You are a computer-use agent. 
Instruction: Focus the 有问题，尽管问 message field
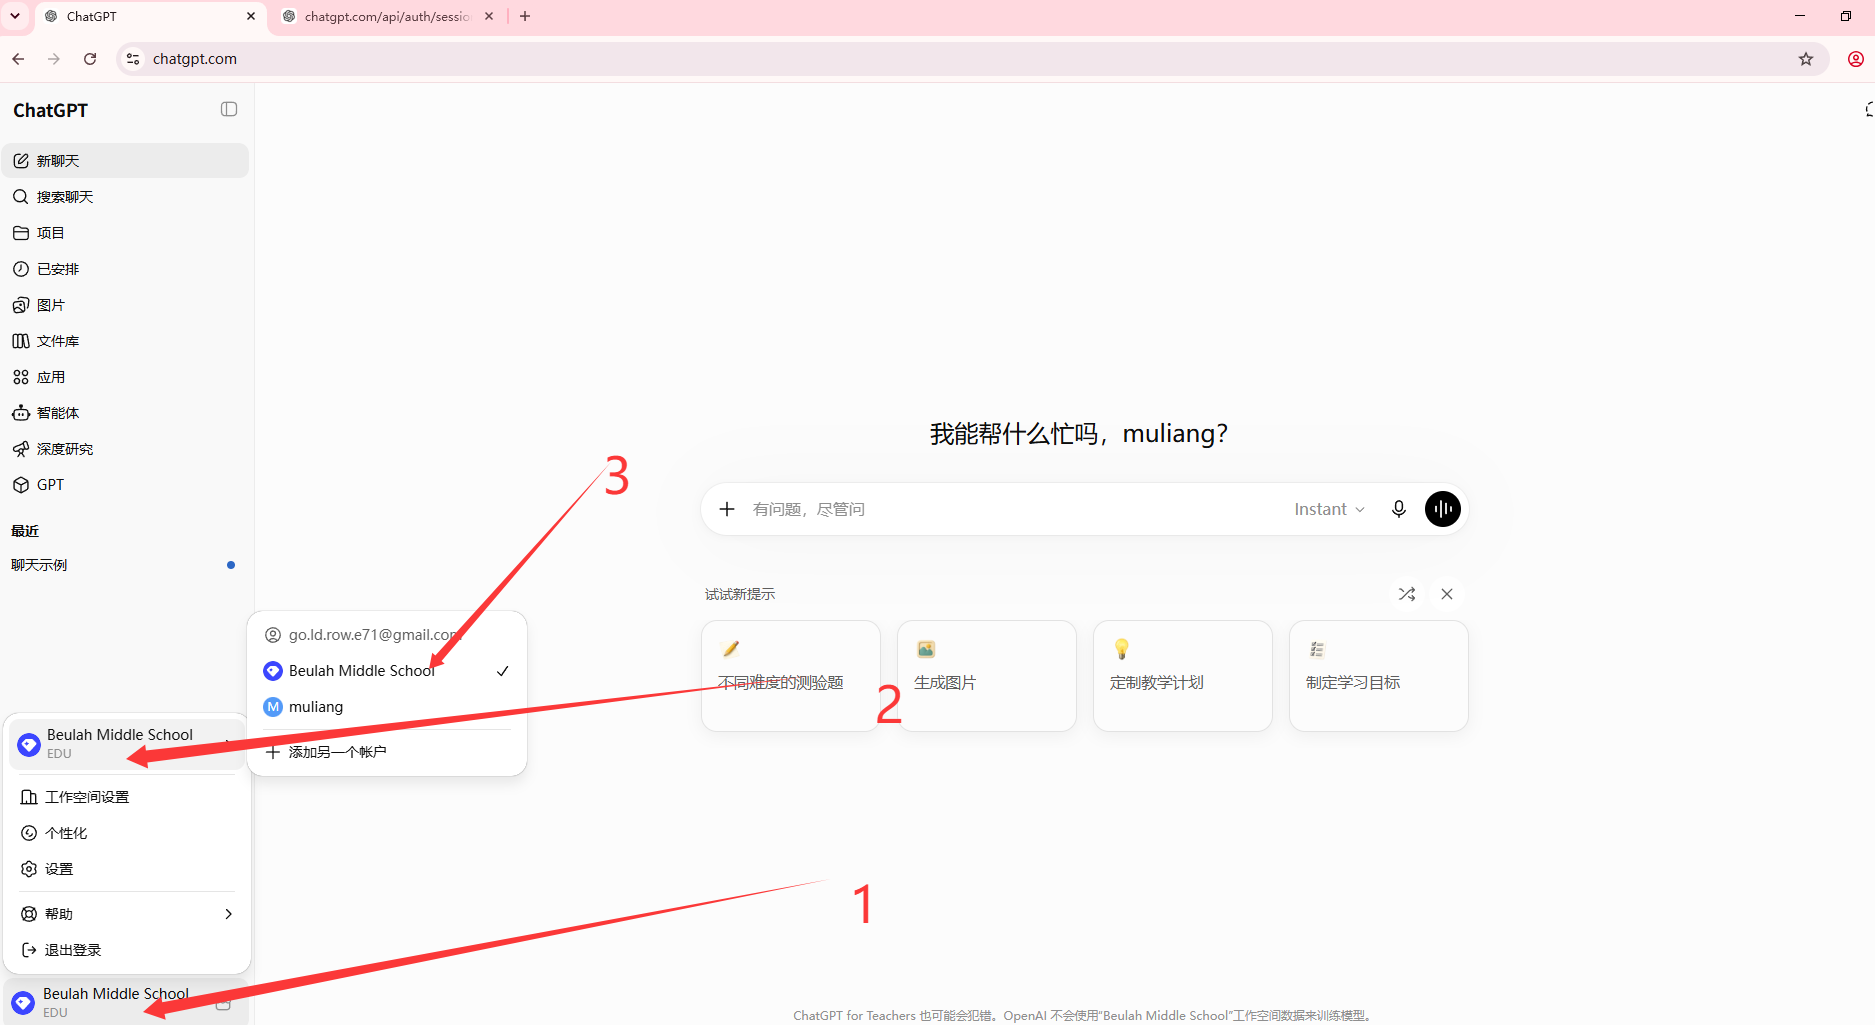[1015, 509]
